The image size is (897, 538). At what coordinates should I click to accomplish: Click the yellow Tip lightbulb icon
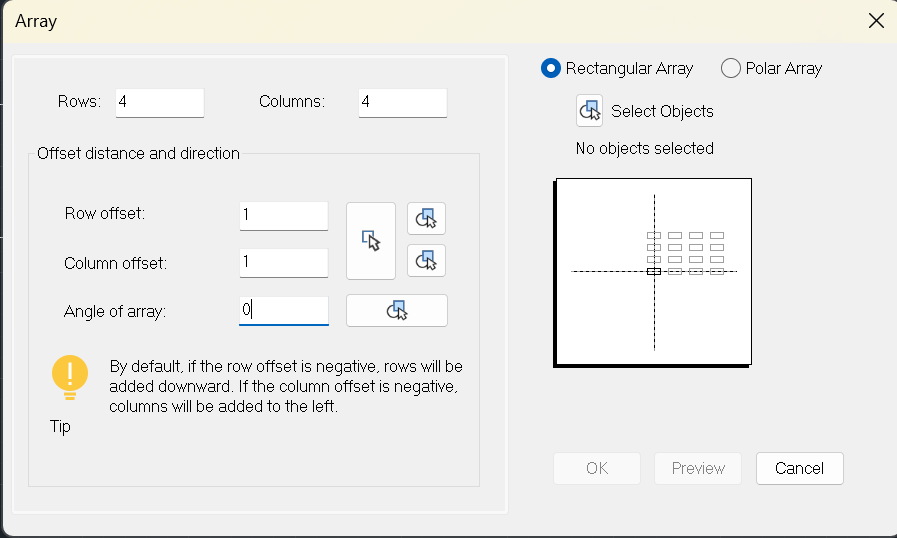[70, 377]
